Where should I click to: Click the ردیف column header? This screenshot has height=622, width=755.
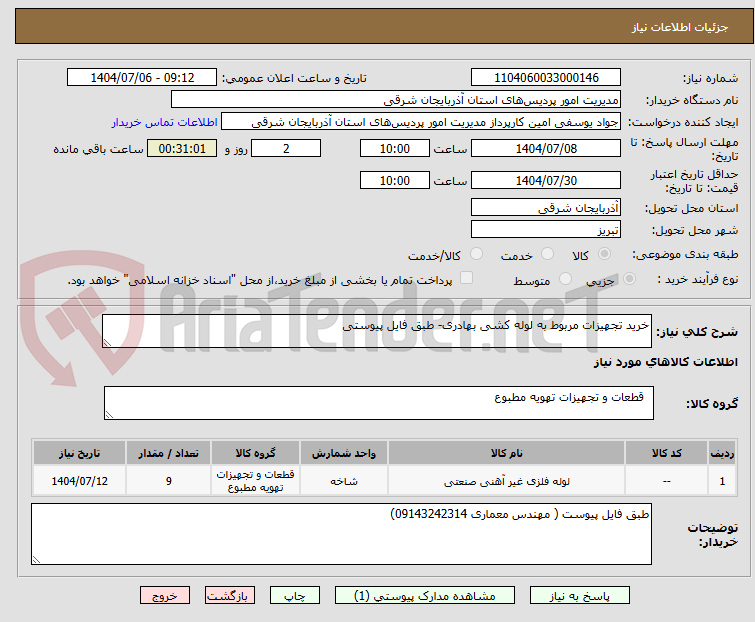click(x=722, y=453)
